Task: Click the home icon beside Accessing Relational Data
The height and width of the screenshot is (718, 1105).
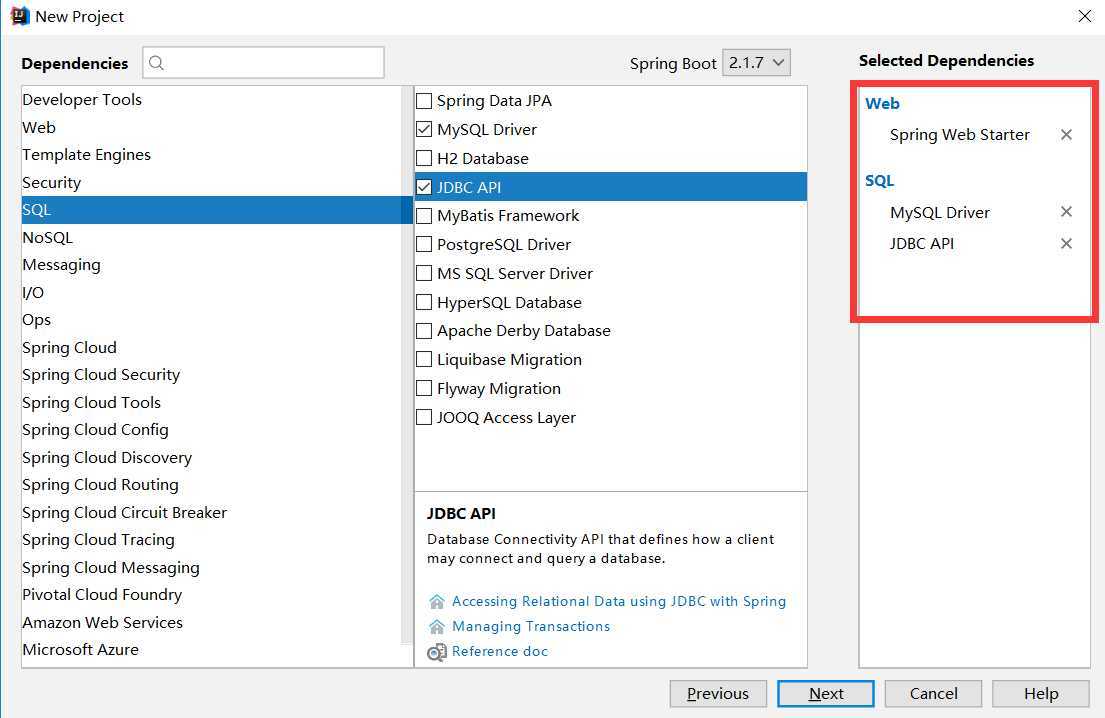Action: (x=437, y=602)
